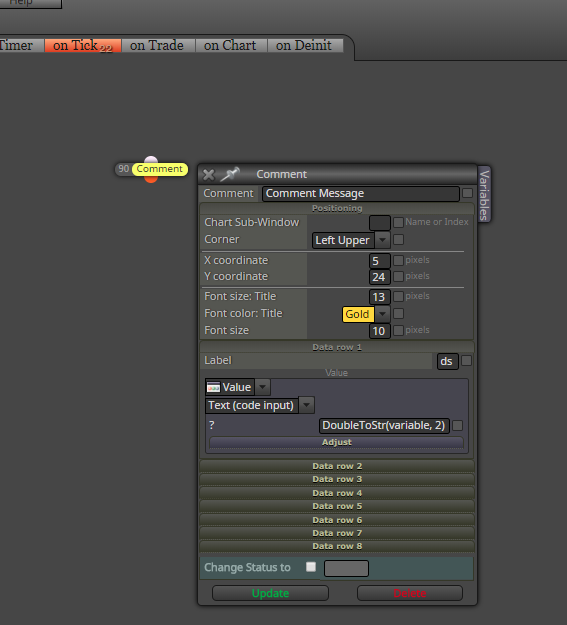The height and width of the screenshot is (625, 567).
Task: Click the green Update button
Action: click(x=270, y=593)
